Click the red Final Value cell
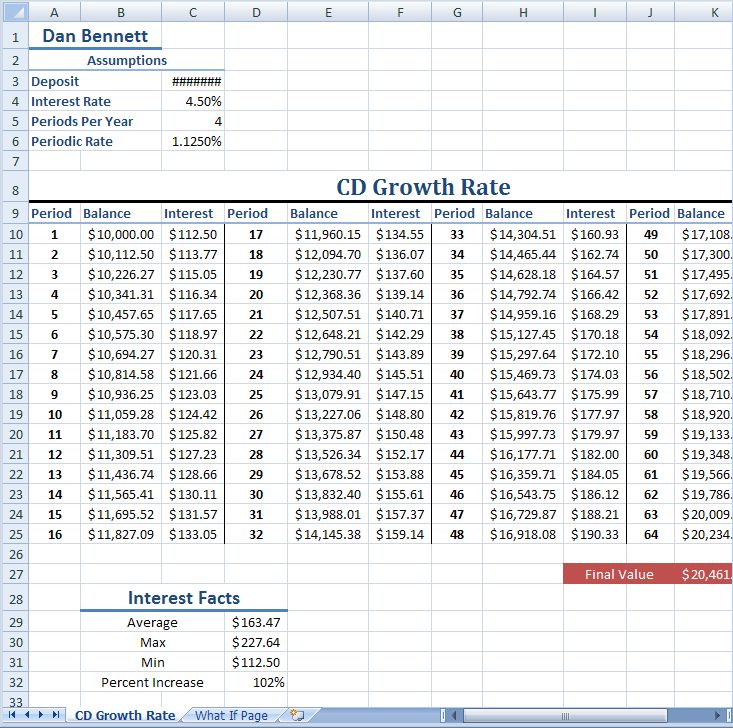 [x=619, y=574]
